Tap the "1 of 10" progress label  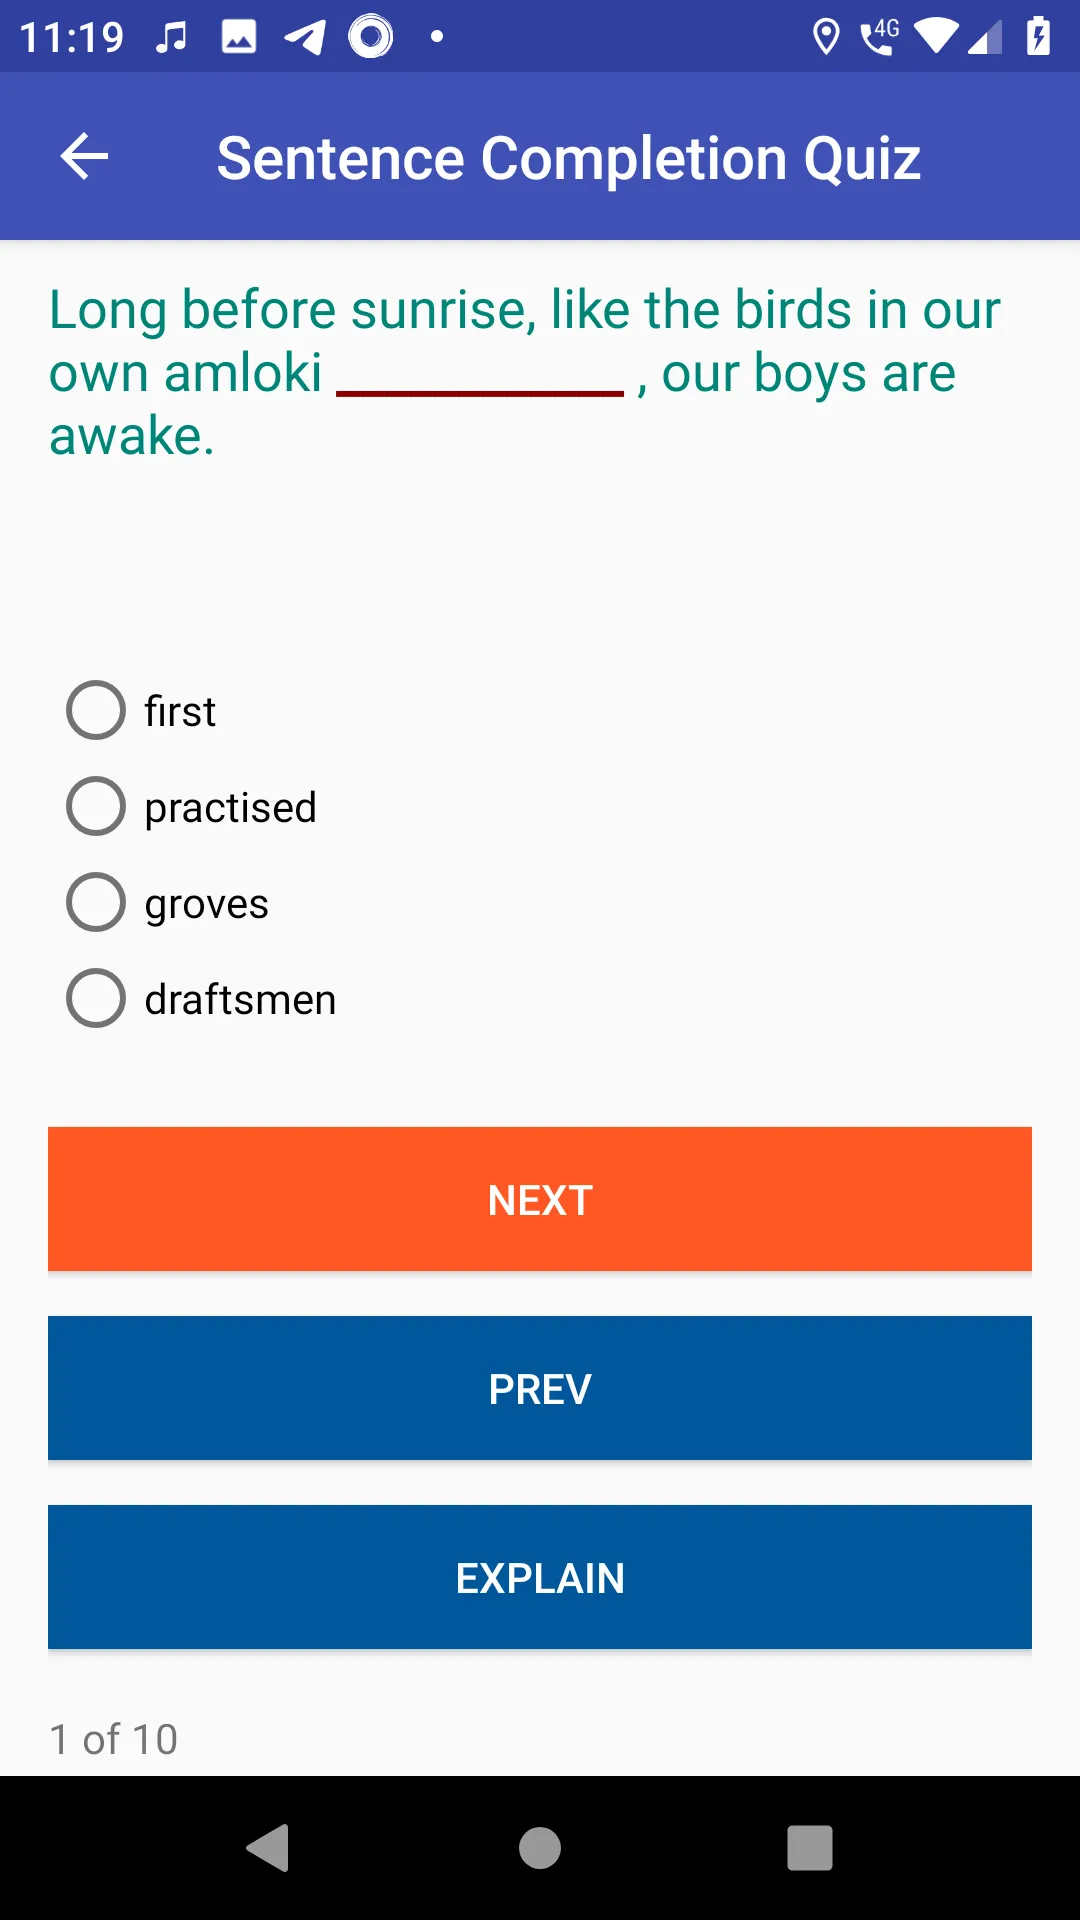114,1740
